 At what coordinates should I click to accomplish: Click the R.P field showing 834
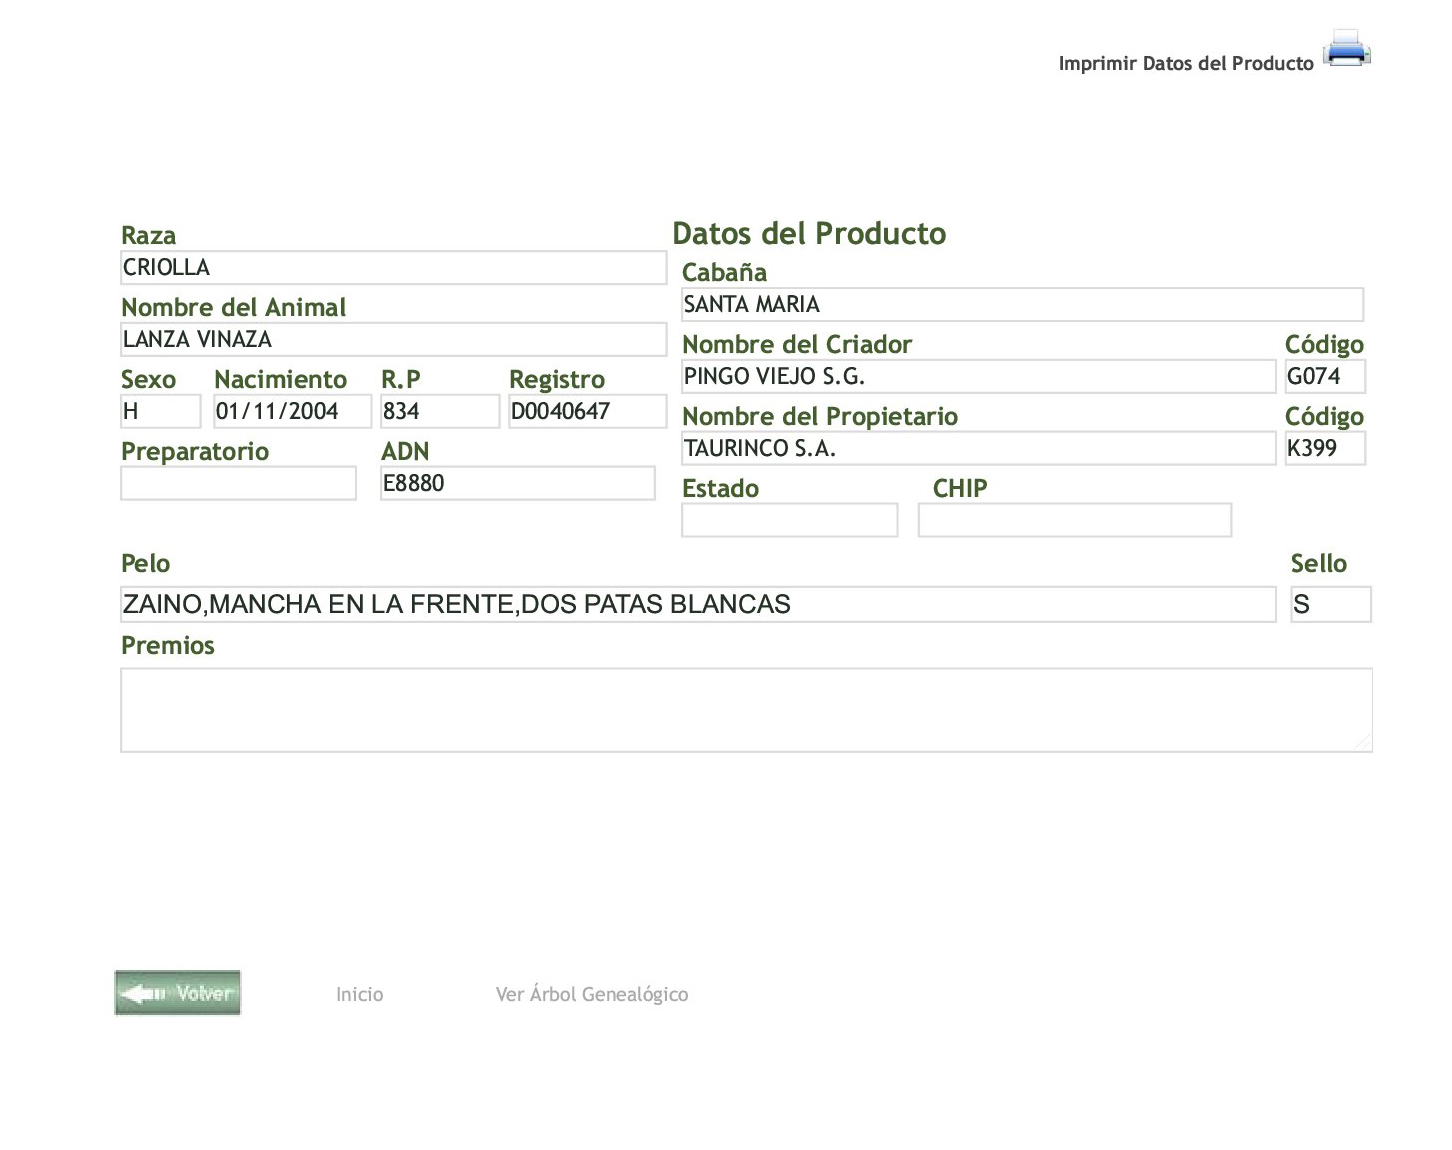tap(439, 412)
